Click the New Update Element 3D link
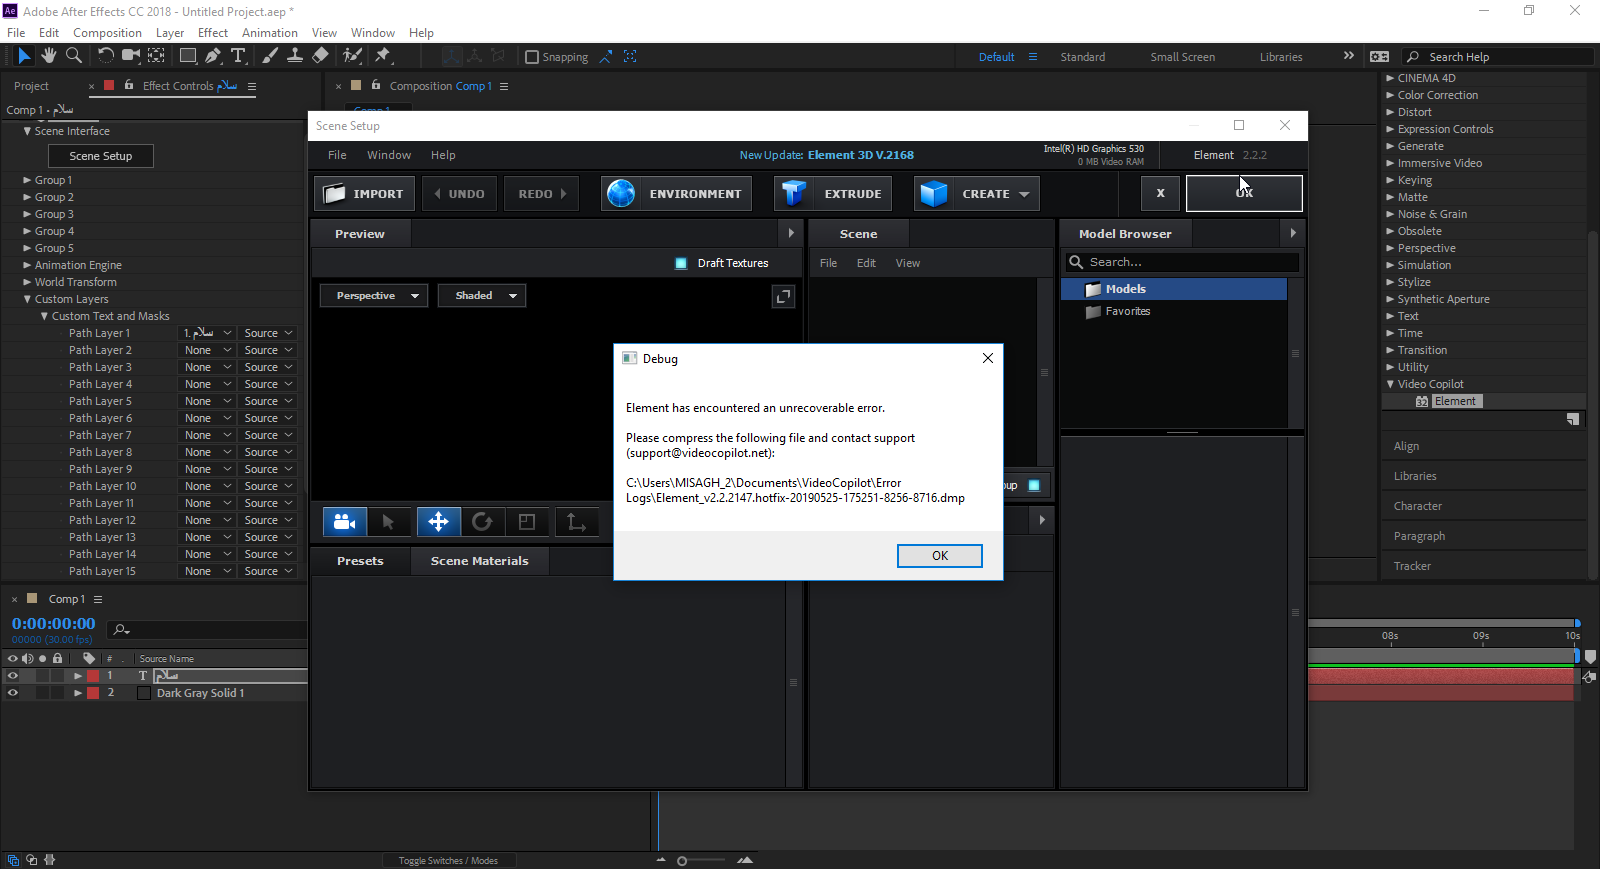The height and width of the screenshot is (869, 1600). 827,155
